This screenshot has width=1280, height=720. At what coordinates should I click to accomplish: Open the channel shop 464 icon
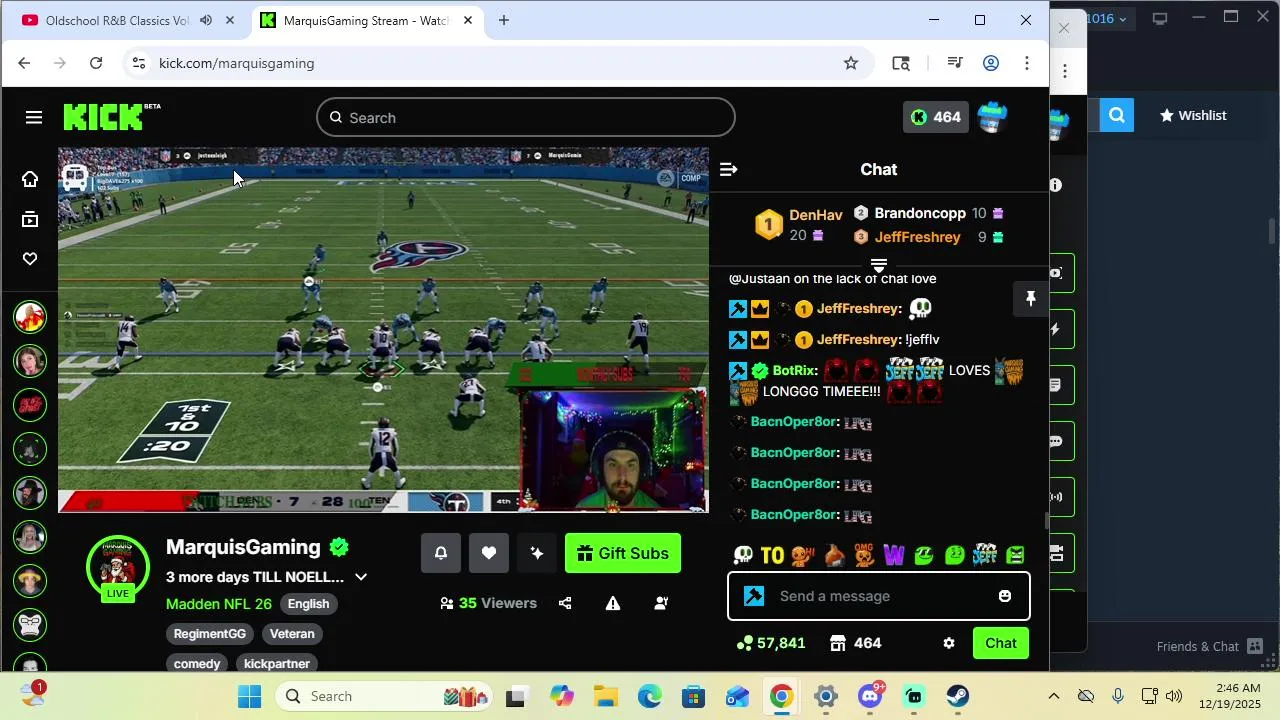point(856,643)
